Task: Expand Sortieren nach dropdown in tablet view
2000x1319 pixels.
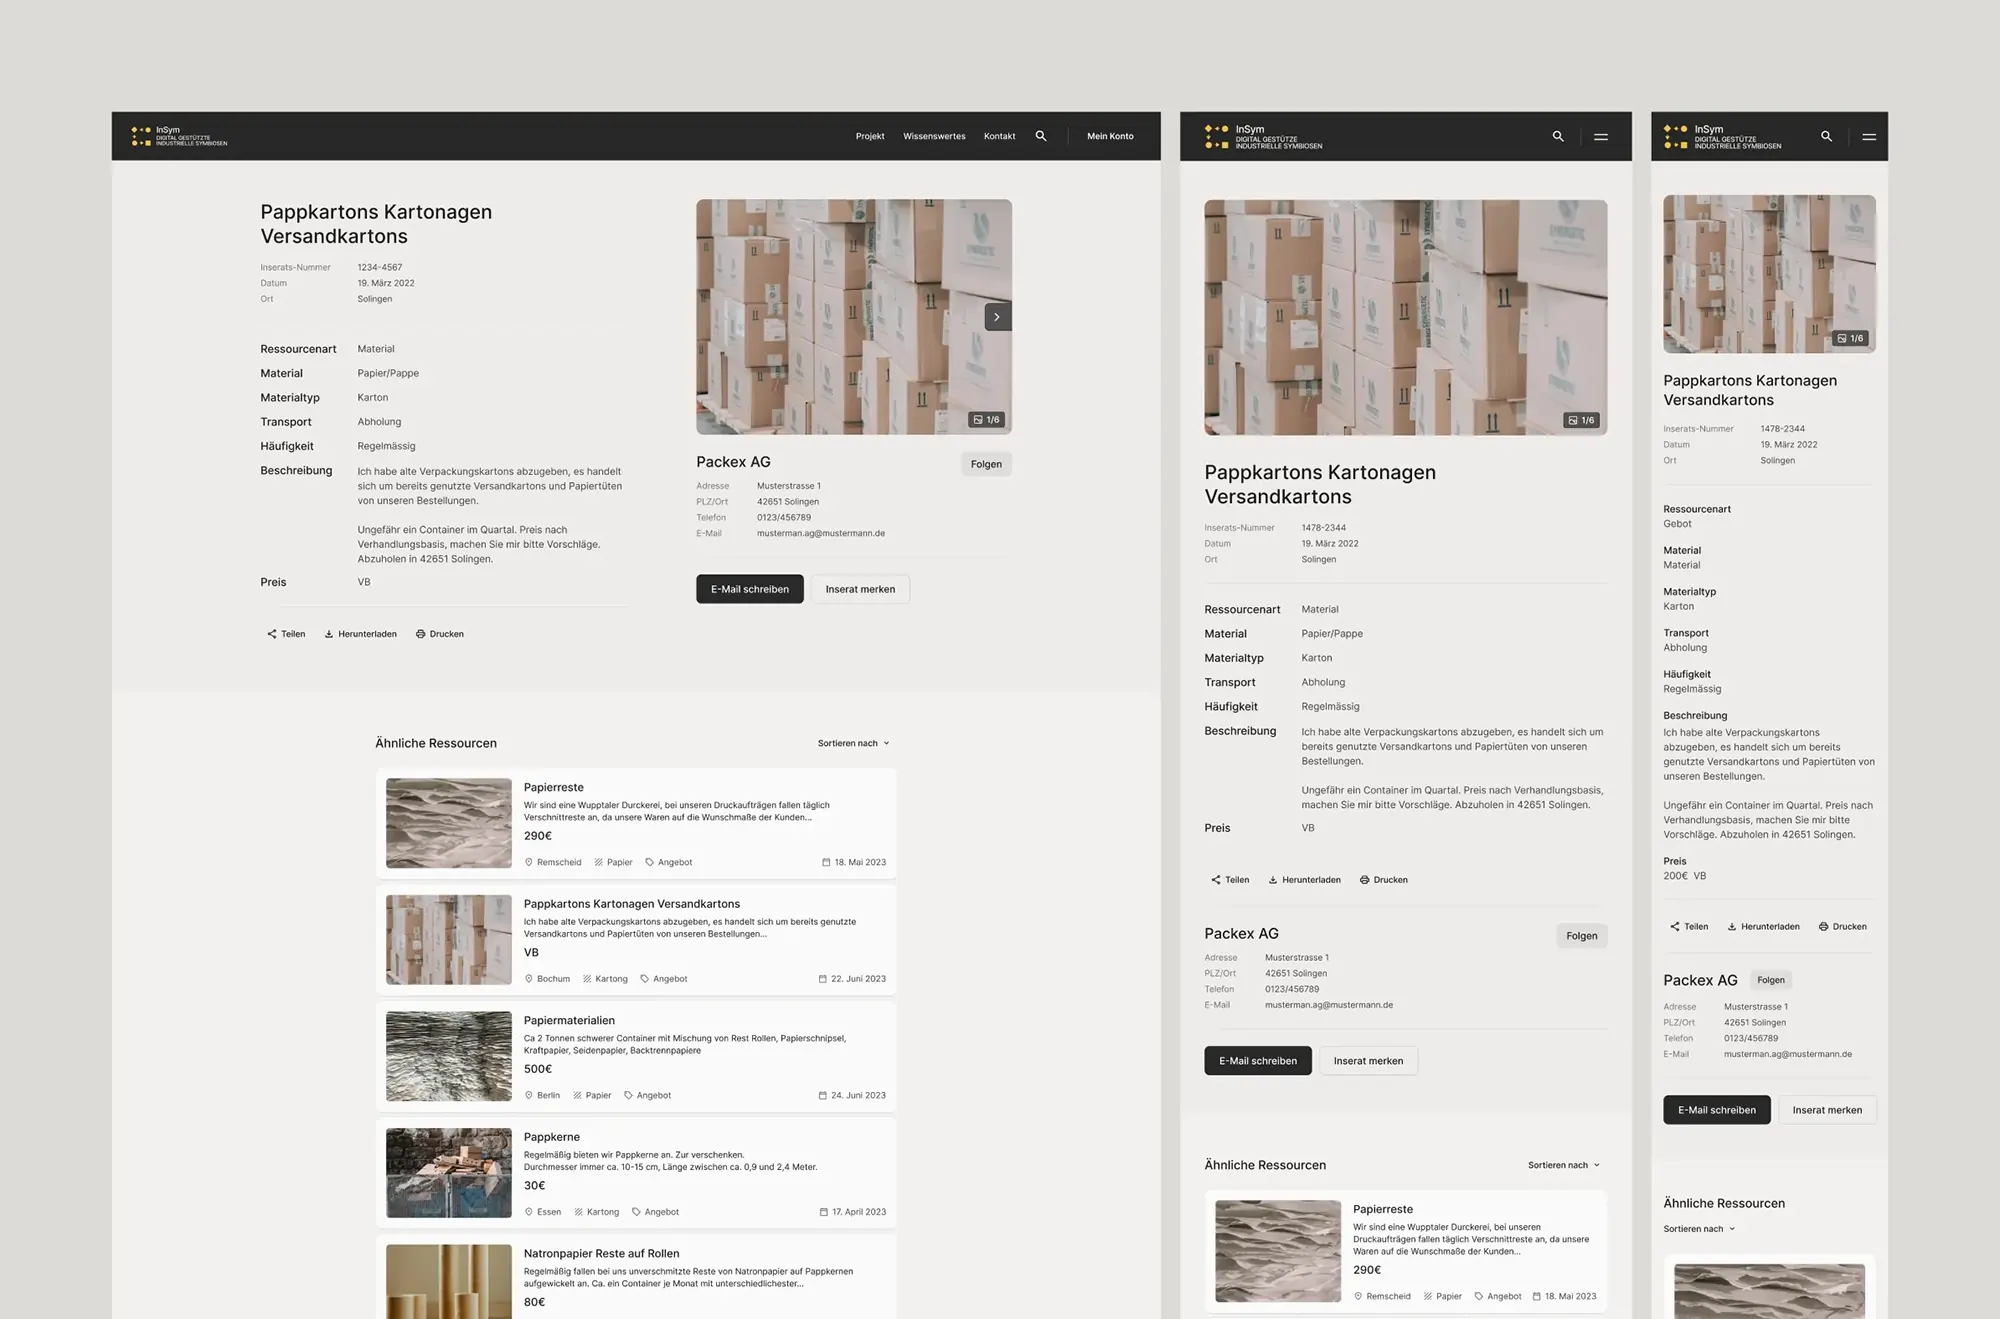Action: [x=1563, y=1165]
